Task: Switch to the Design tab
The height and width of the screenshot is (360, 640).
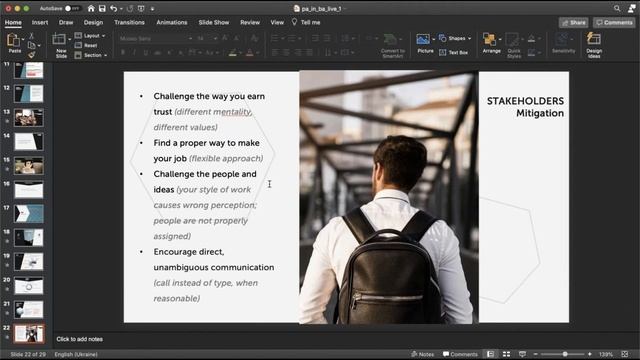Action: (x=93, y=22)
